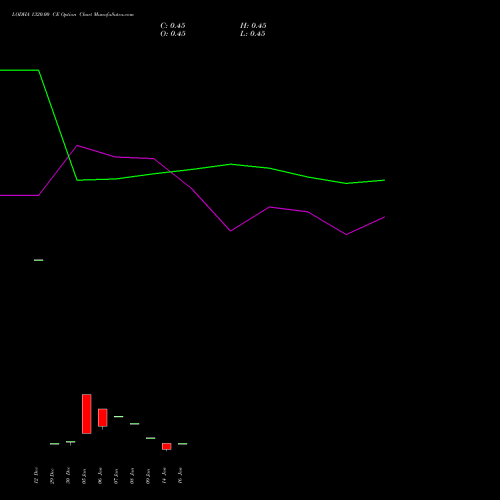Click the '08 Jan' axis label

132,476
